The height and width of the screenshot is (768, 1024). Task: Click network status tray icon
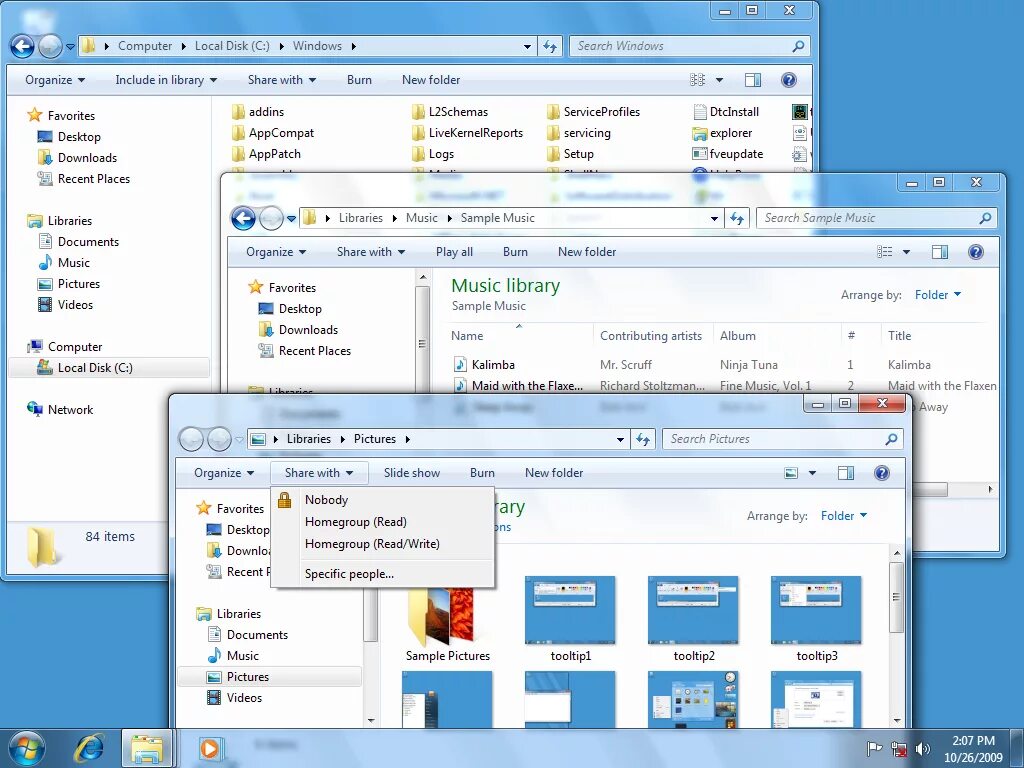pos(899,748)
